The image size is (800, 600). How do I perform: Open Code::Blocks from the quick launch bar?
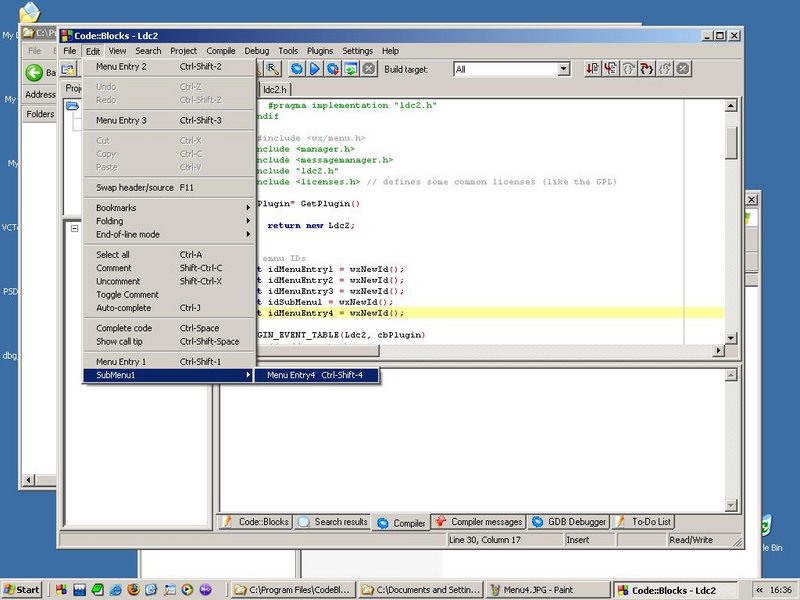(x=61, y=590)
